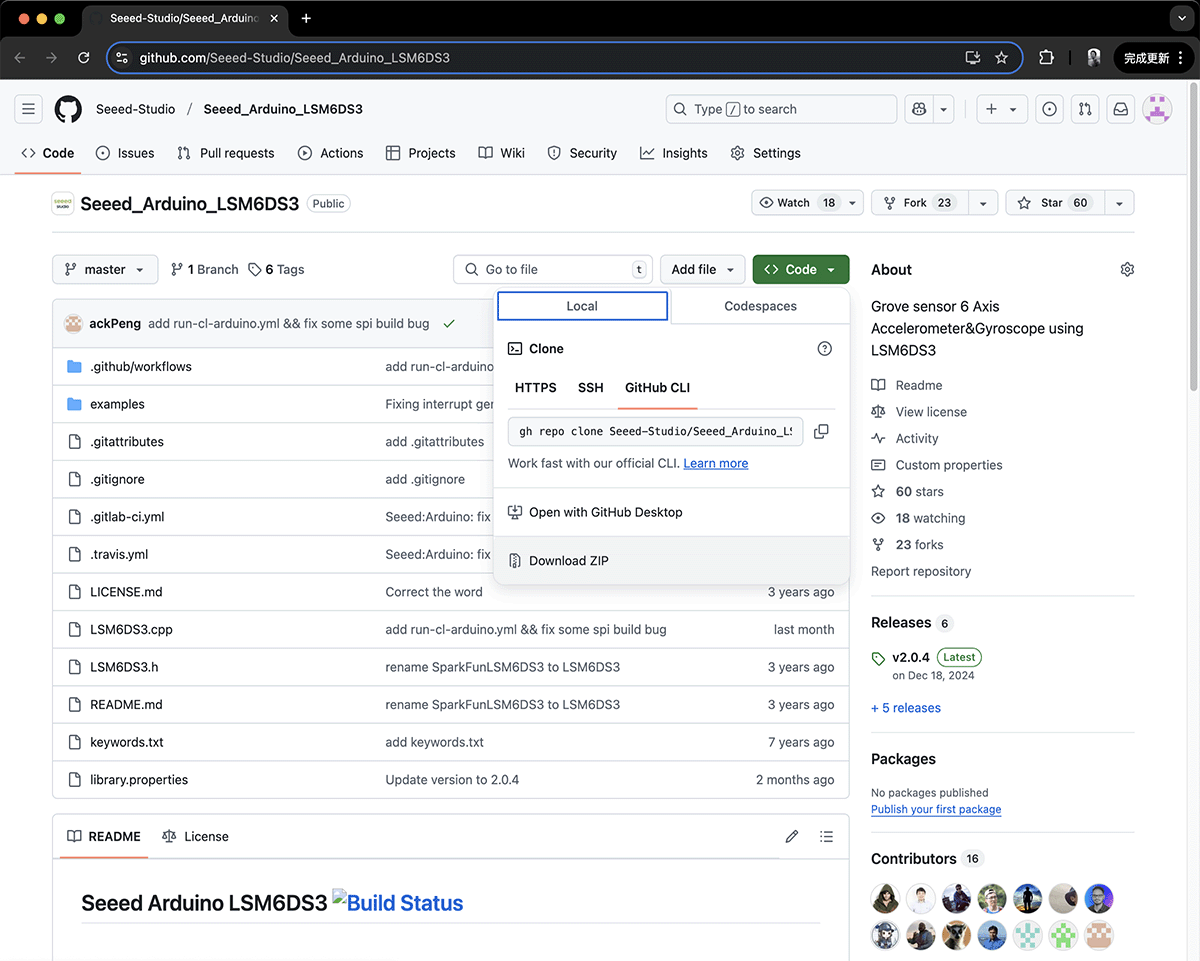1200x961 pixels.
Task: Switch to the Codespaces tab
Action: tap(760, 306)
